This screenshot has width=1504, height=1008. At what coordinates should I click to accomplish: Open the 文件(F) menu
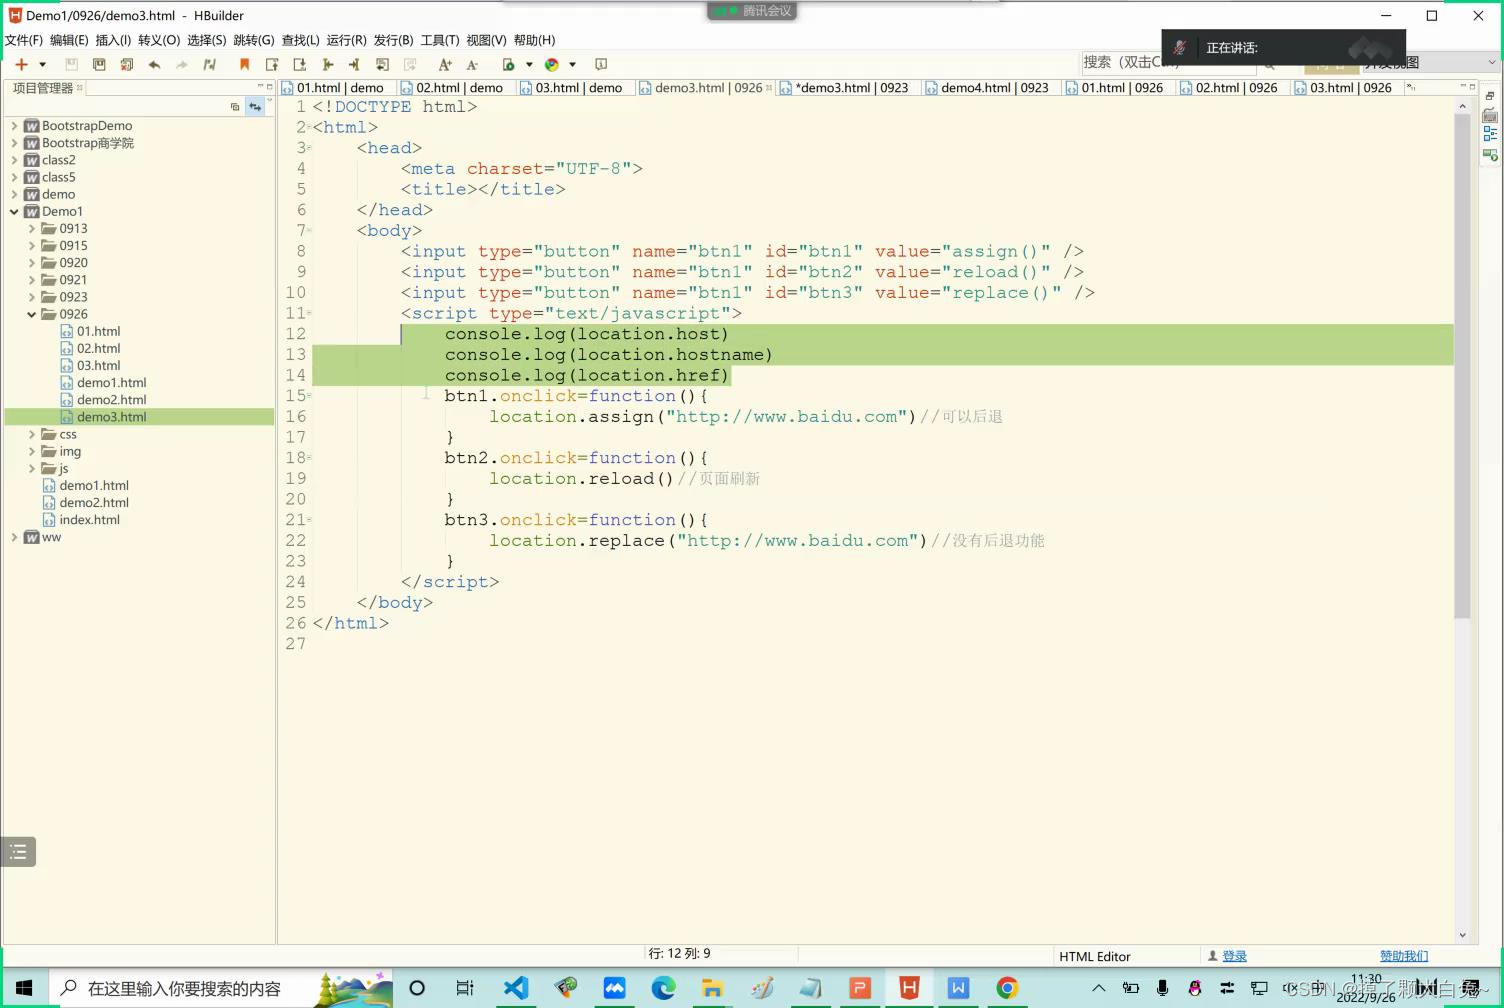coord(24,40)
